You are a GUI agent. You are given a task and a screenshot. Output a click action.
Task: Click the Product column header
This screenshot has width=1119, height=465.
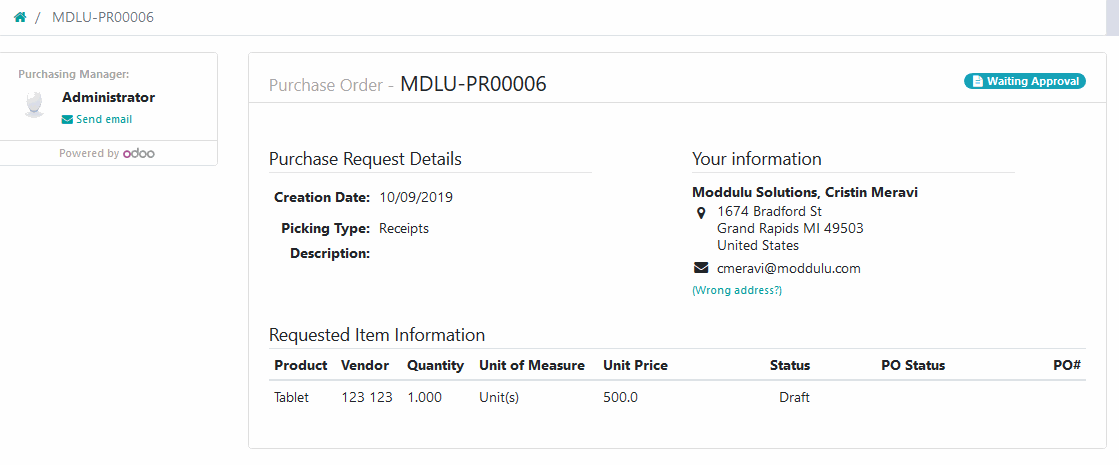300,365
